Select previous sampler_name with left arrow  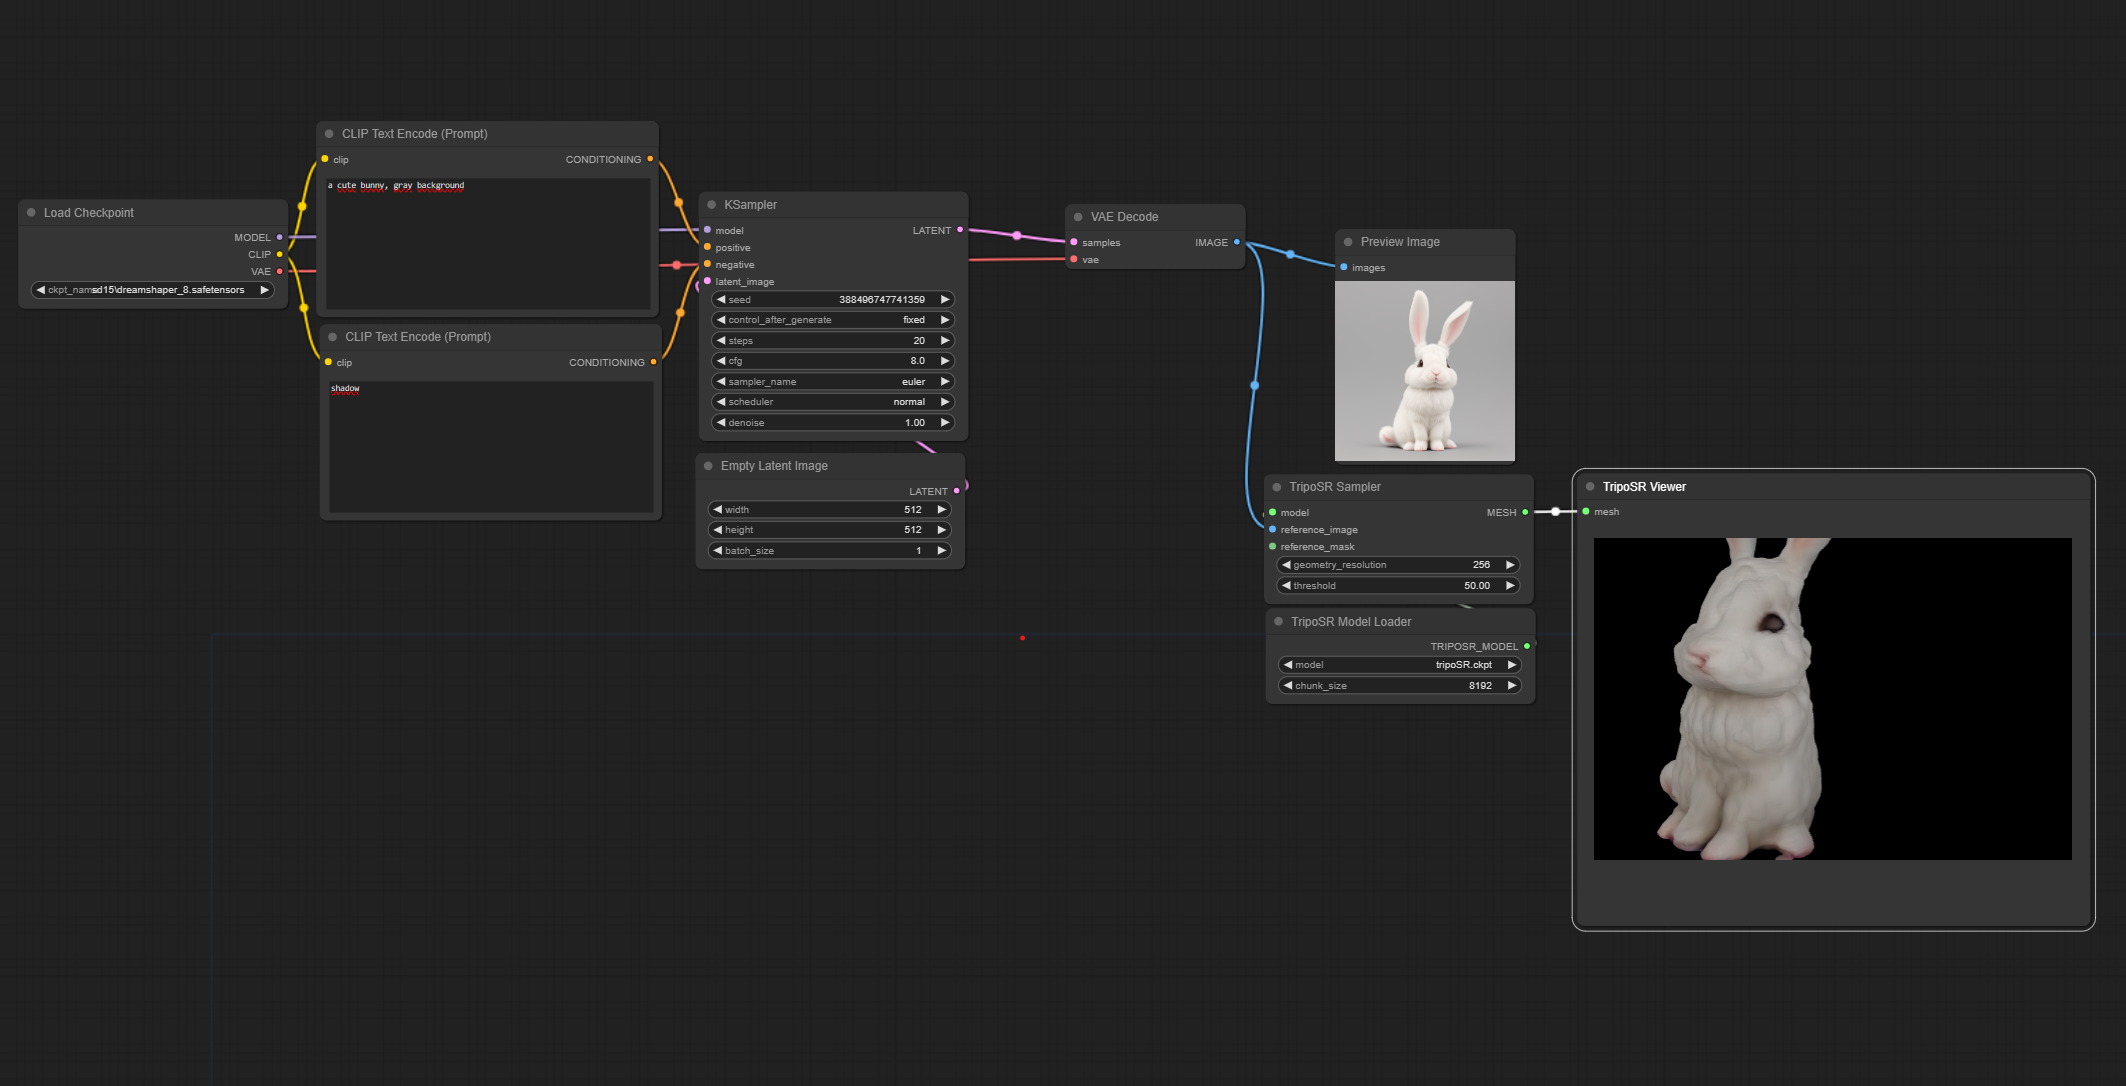[x=721, y=382]
